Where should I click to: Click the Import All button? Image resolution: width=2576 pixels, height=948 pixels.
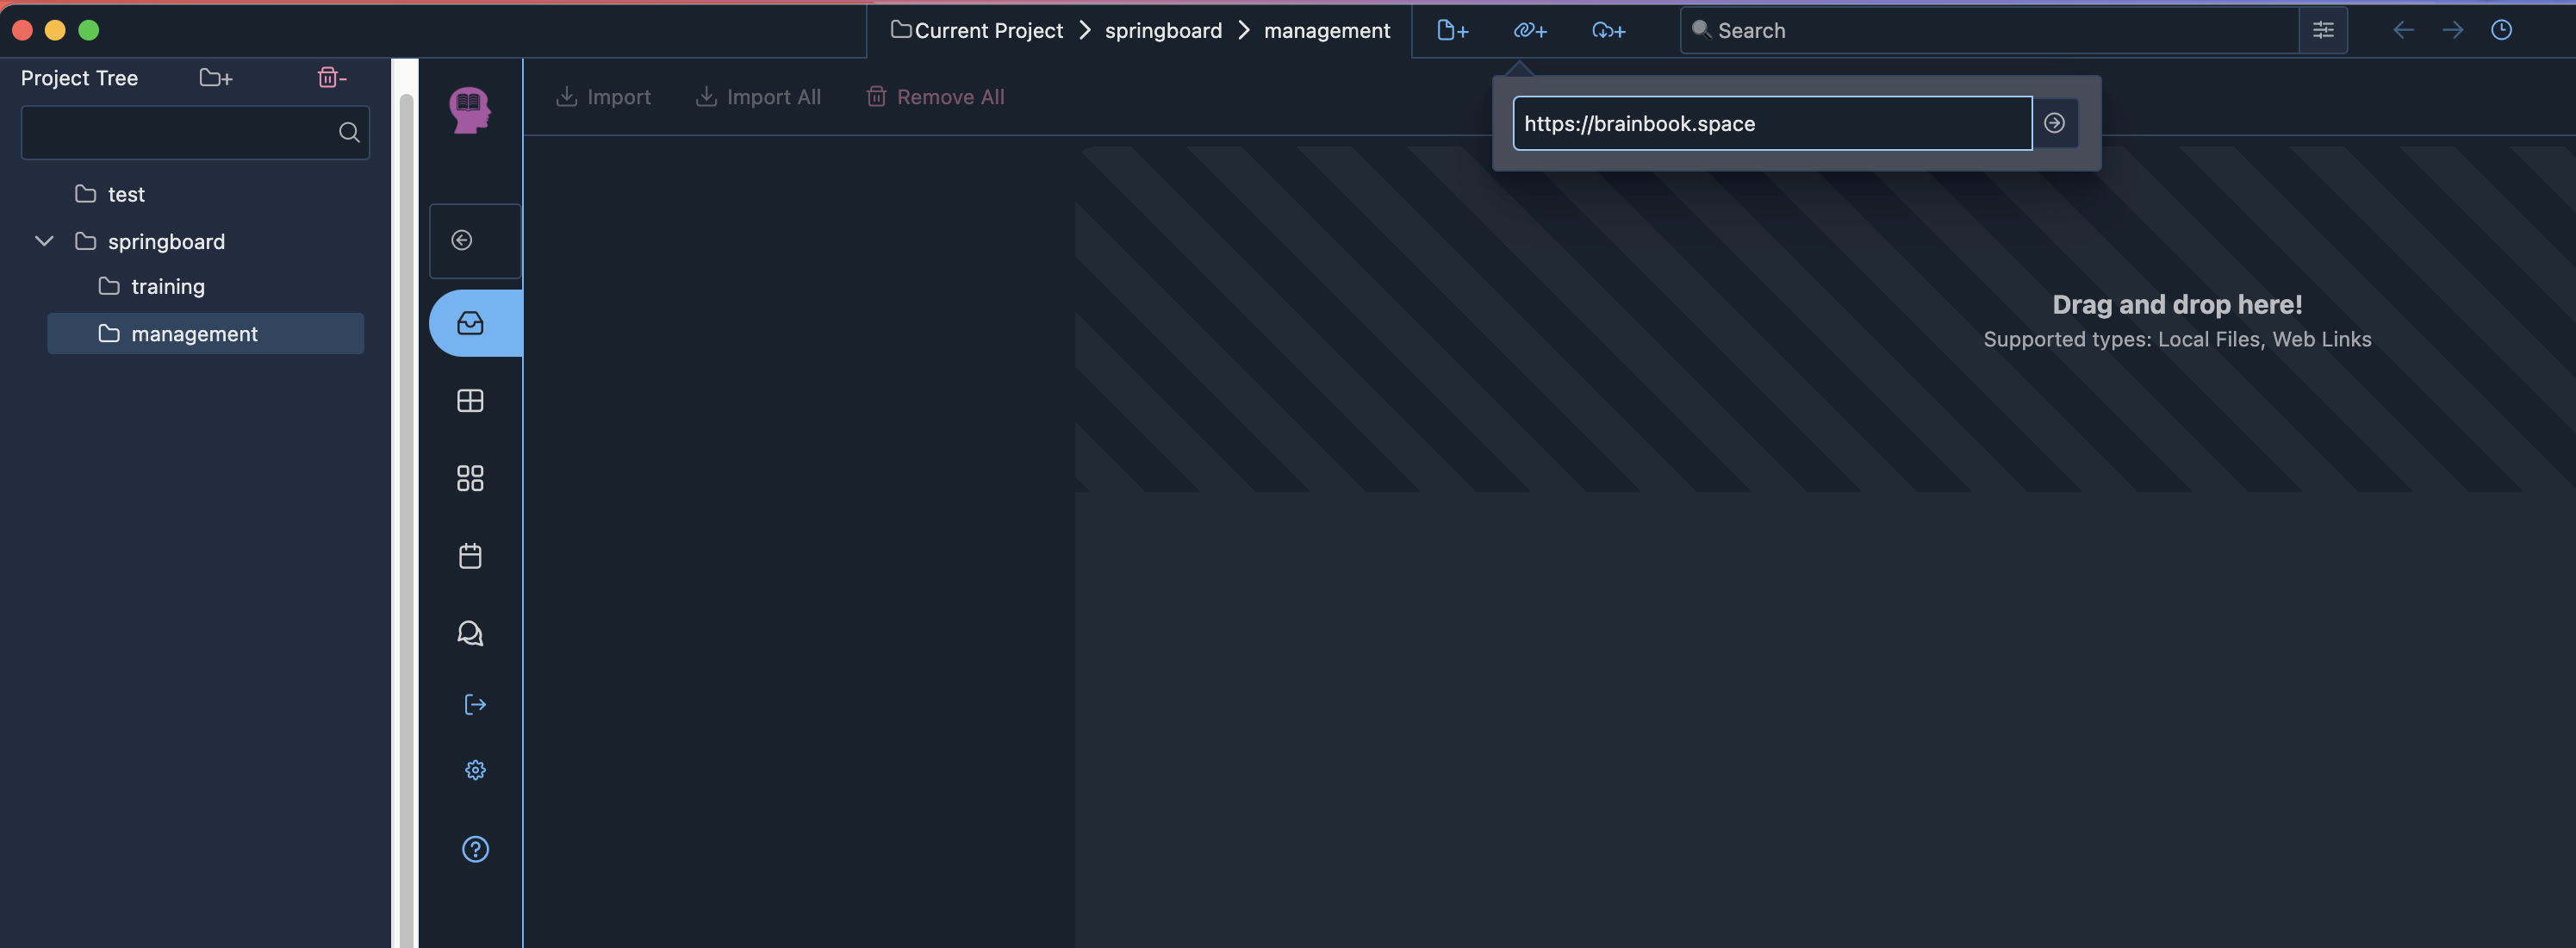point(758,97)
